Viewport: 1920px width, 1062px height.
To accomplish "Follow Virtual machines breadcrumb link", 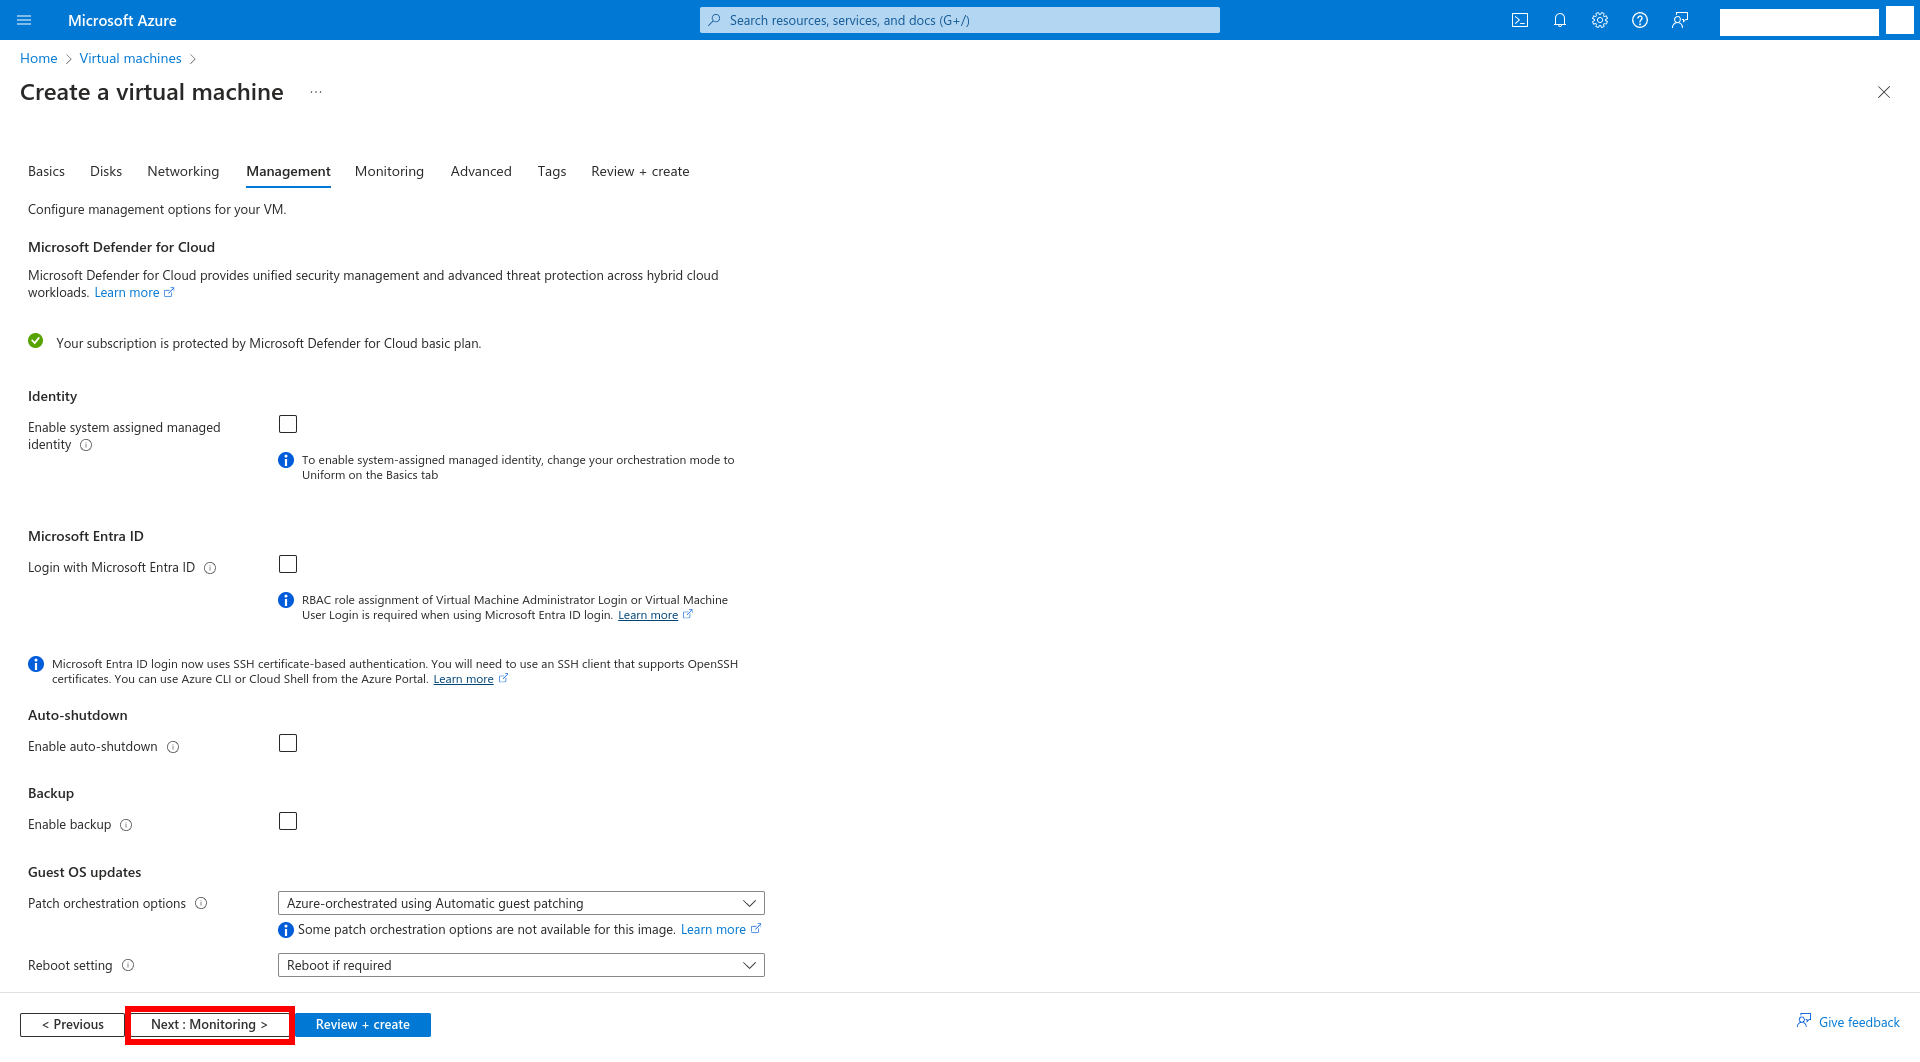I will (x=131, y=58).
